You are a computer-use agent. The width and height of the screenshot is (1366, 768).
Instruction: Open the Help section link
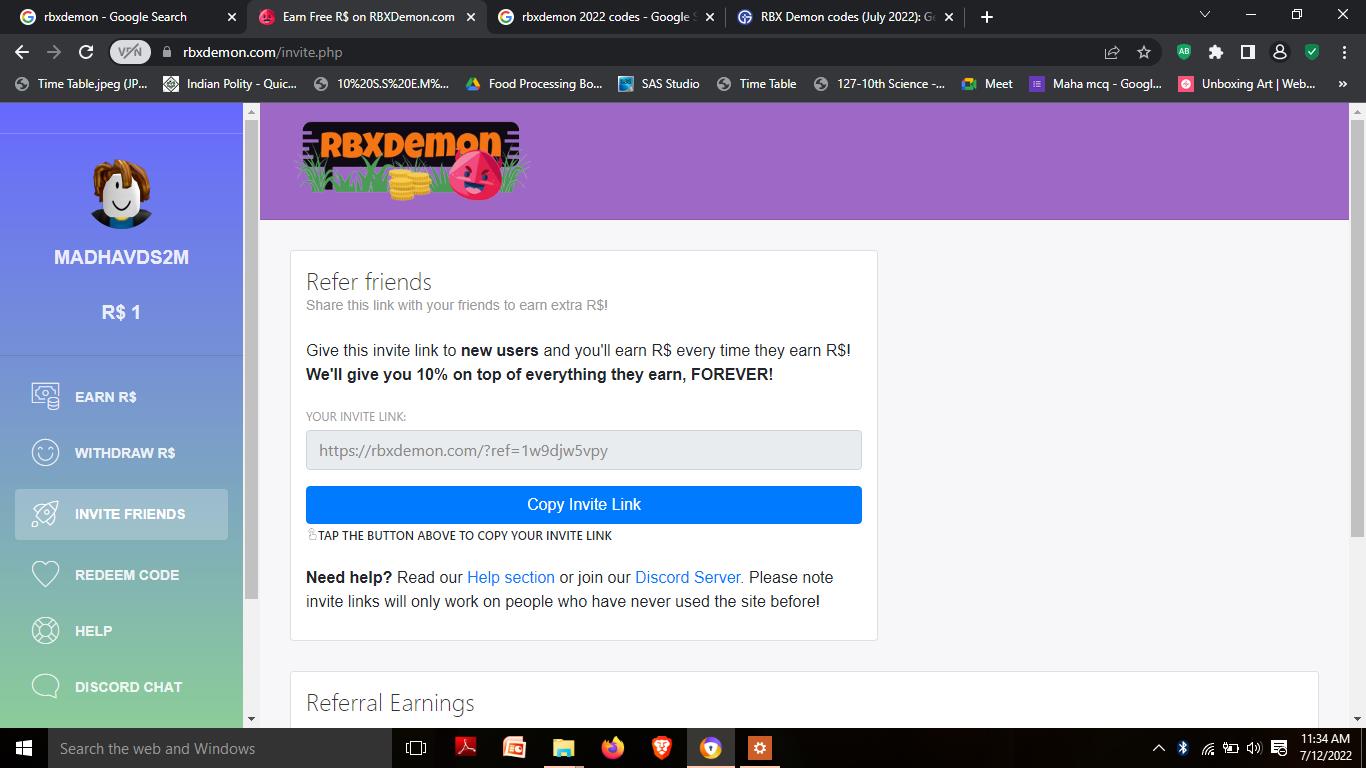pos(510,577)
